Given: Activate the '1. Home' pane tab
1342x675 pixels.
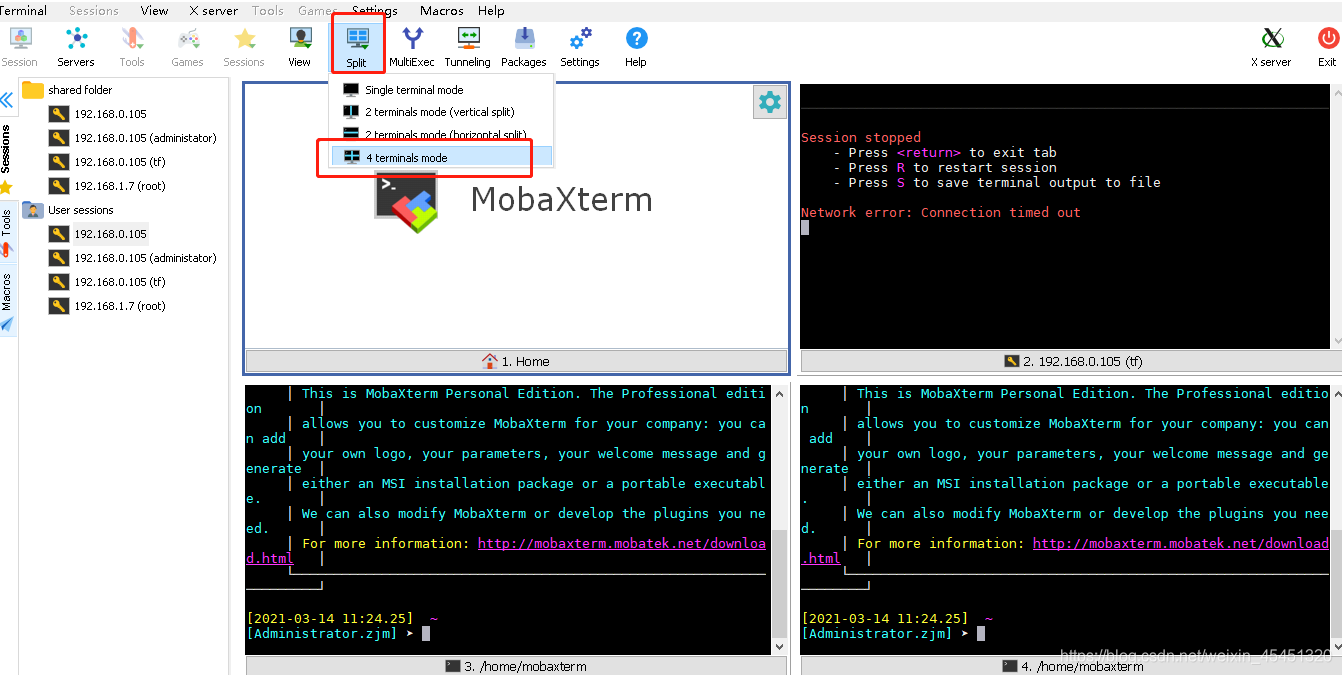Looking at the screenshot, I should (x=516, y=361).
